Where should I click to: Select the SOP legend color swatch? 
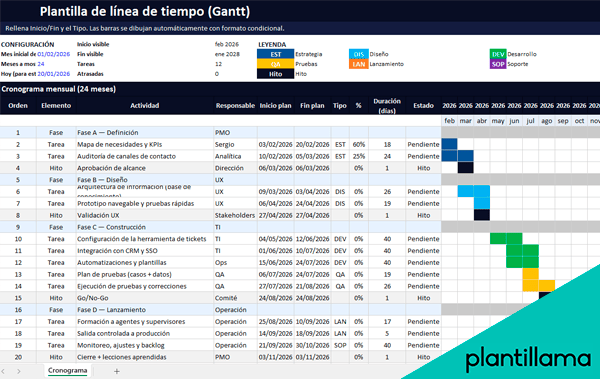click(498, 64)
